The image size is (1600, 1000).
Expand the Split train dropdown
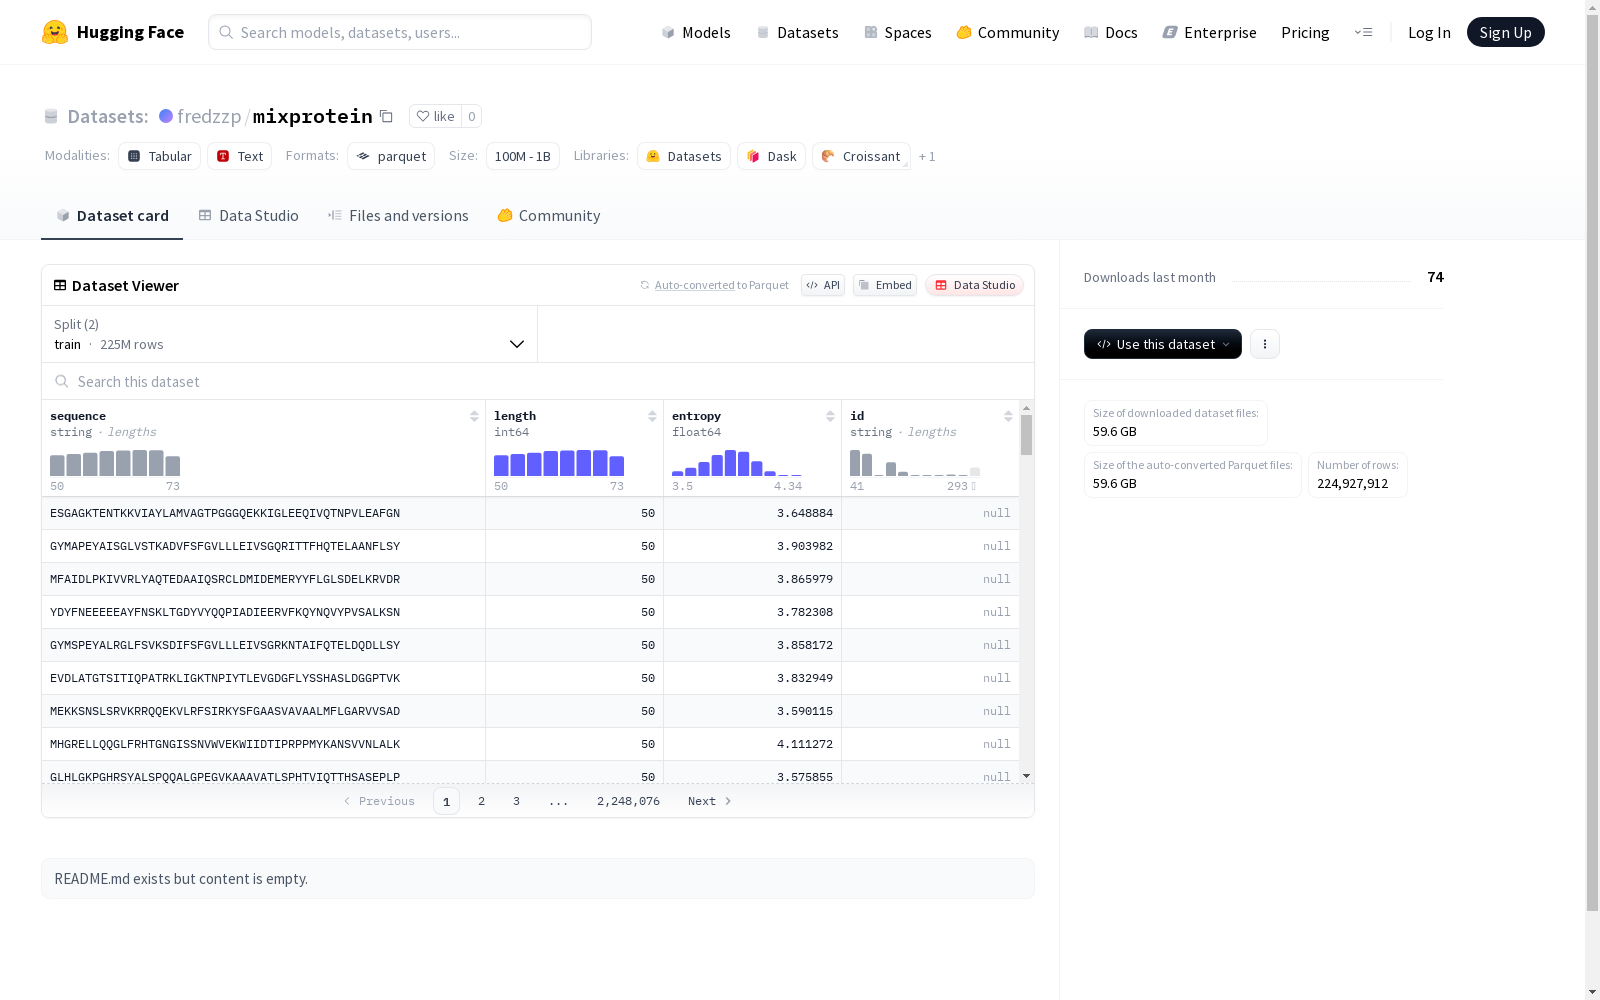290,334
